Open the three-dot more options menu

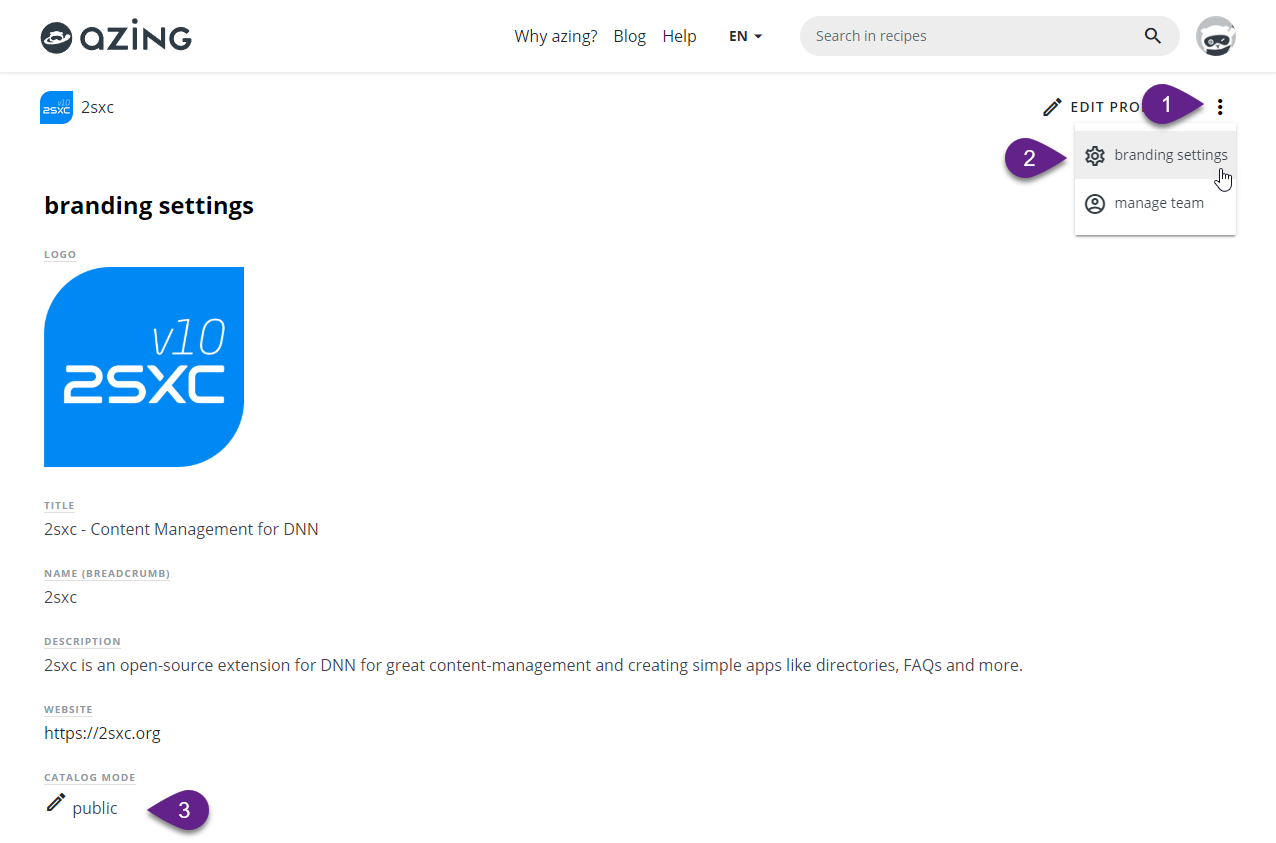coord(1220,107)
